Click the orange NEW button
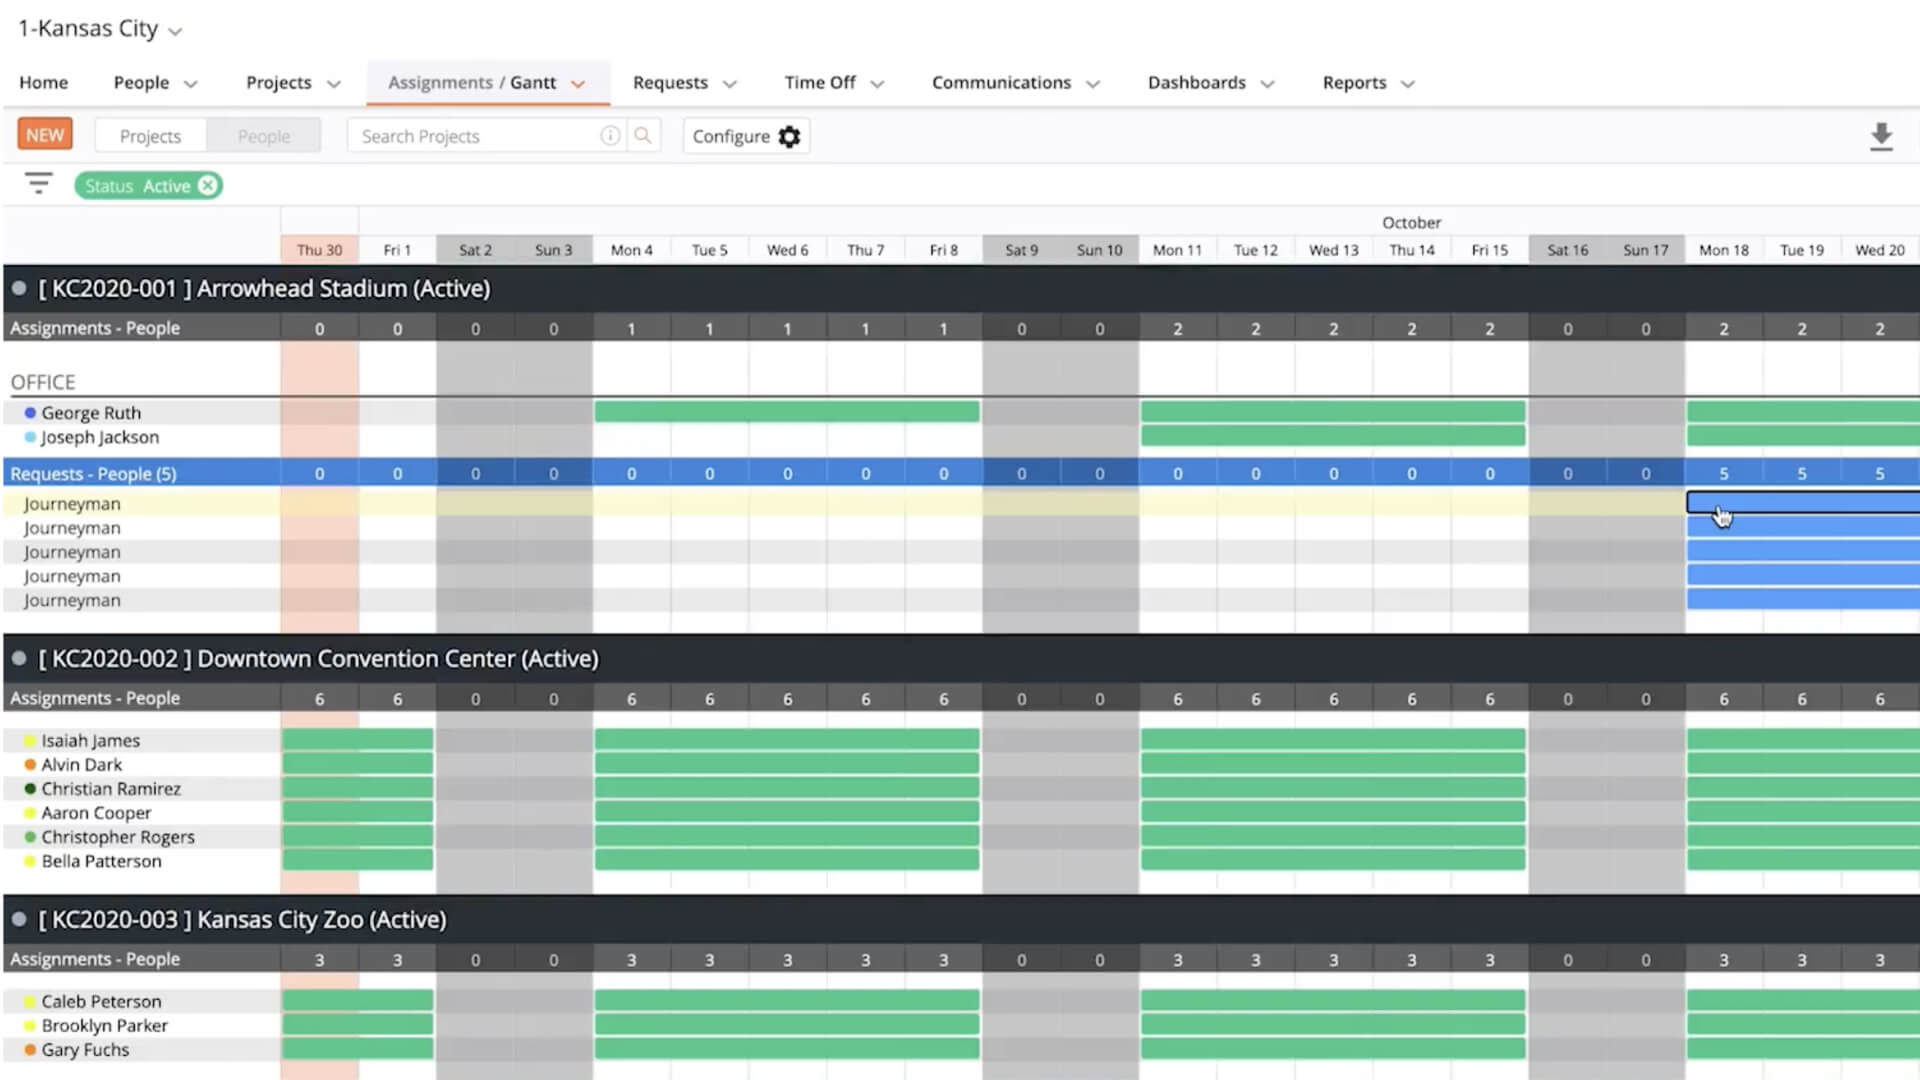The width and height of the screenshot is (1920, 1080). coord(45,135)
